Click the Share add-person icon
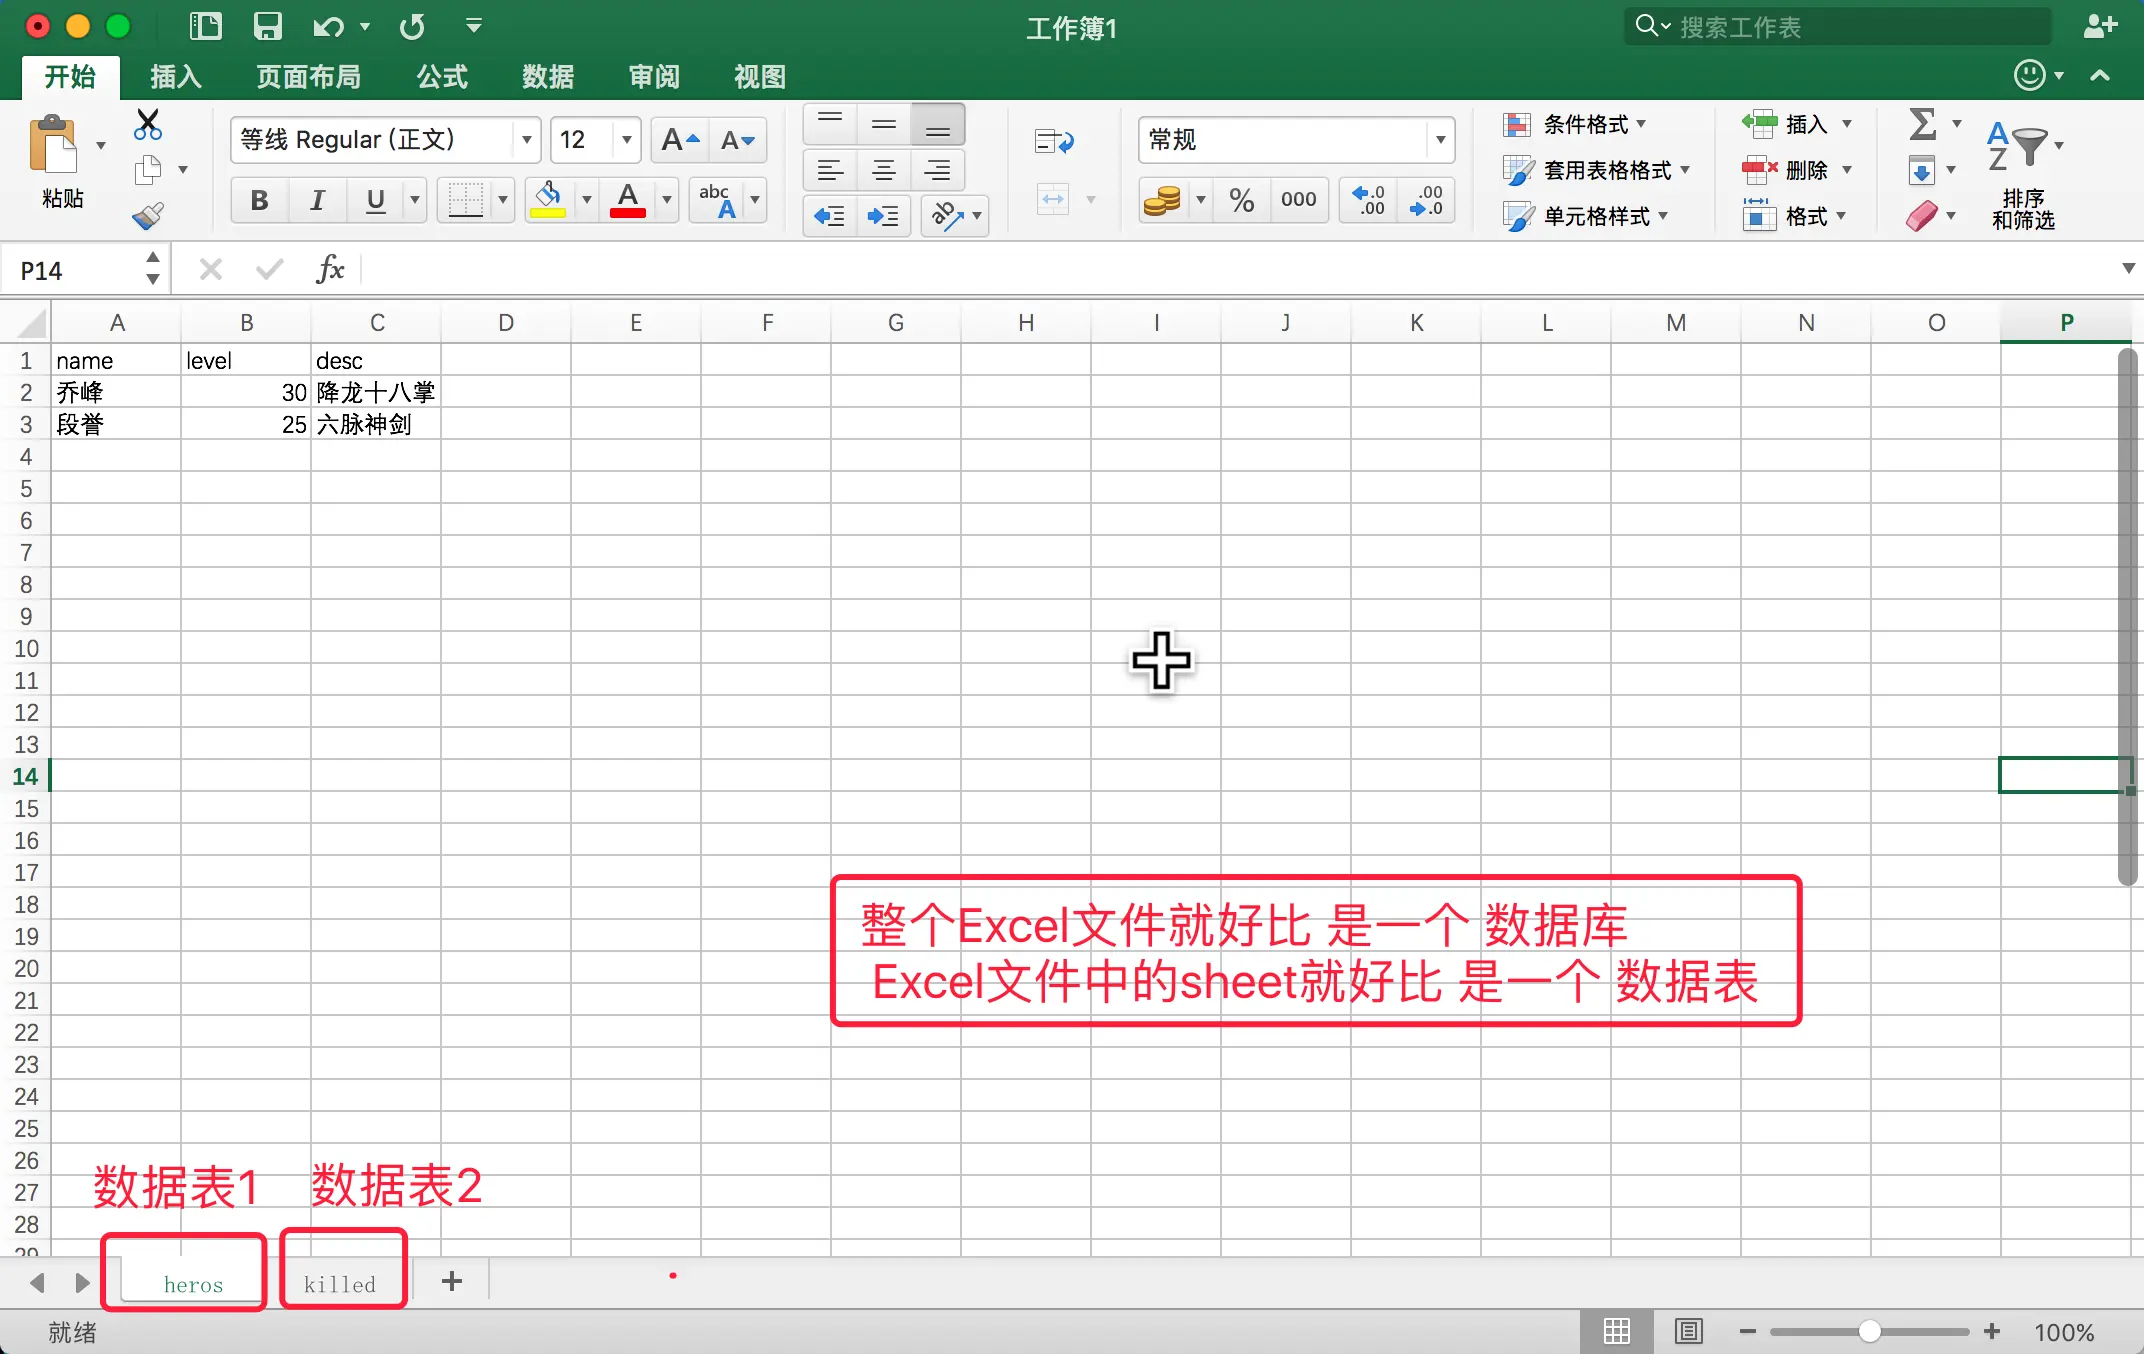This screenshot has height=1354, width=2144. click(x=2100, y=26)
